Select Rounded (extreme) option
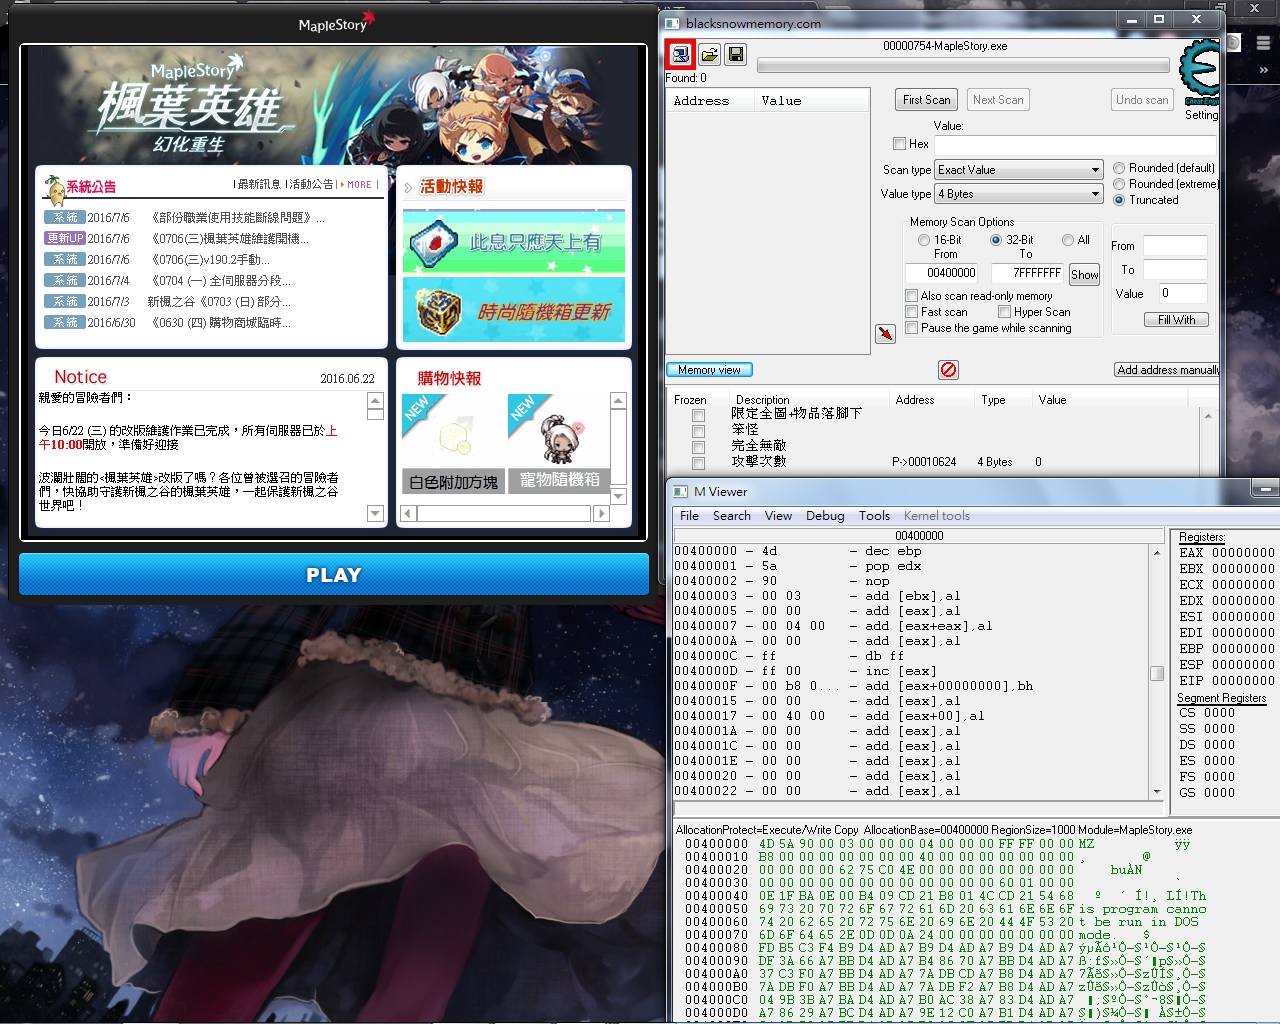This screenshot has width=1280, height=1024. pos(1119,184)
